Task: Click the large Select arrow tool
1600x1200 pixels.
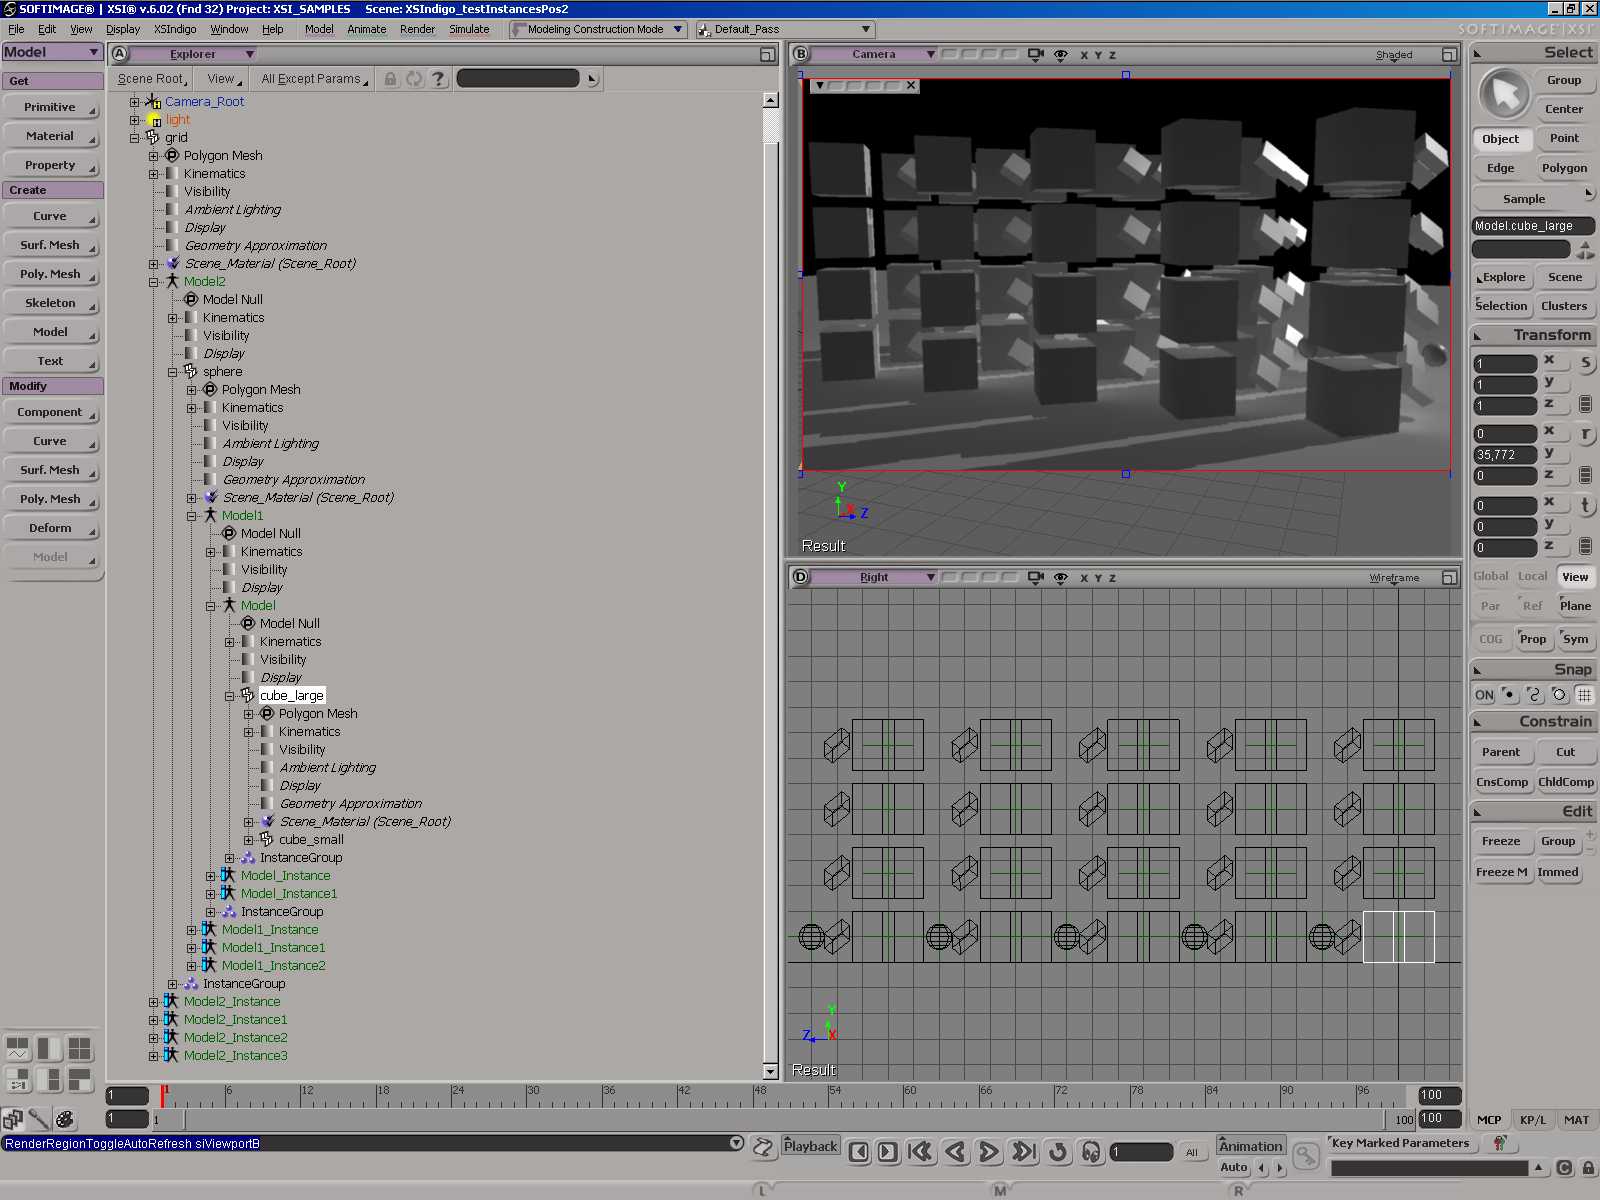Action: point(1504,95)
